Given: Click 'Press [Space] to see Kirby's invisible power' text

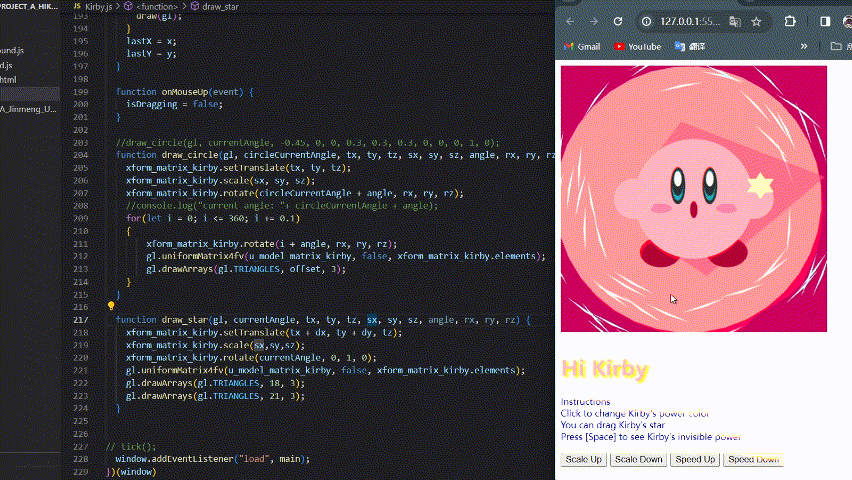Looking at the screenshot, I should 650,437.
